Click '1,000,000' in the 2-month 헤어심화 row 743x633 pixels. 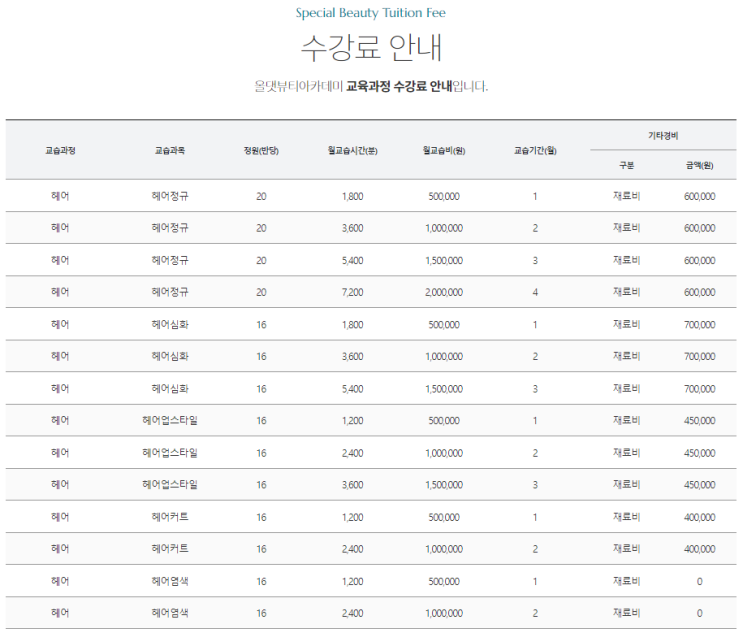(444, 357)
